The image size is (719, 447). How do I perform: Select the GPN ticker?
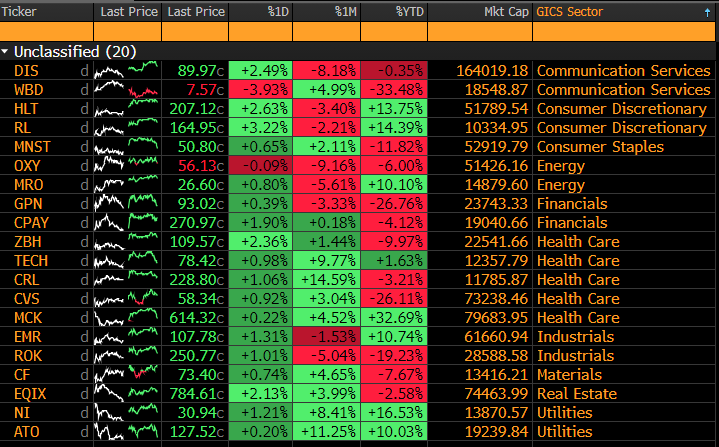(28, 204)
